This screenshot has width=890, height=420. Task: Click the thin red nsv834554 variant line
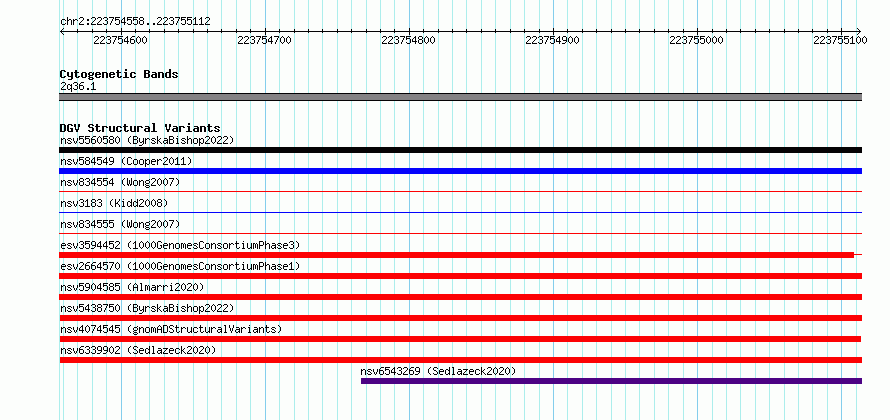coord(460,192)
